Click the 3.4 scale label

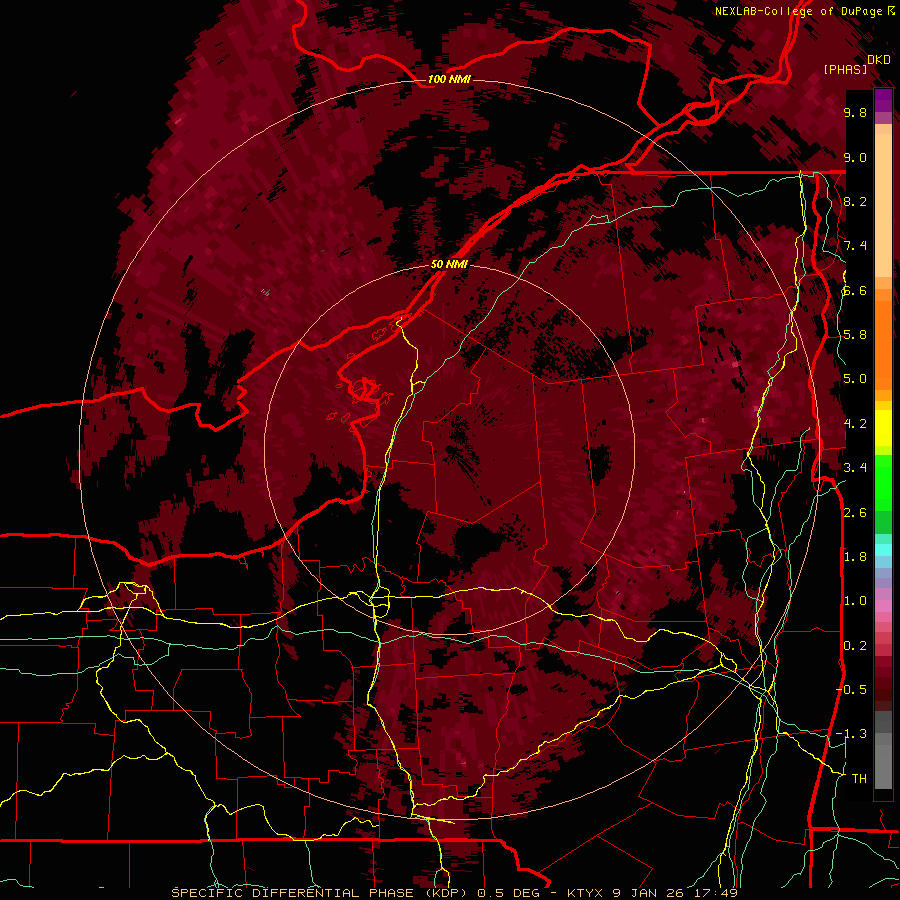[x=855, y=467]
